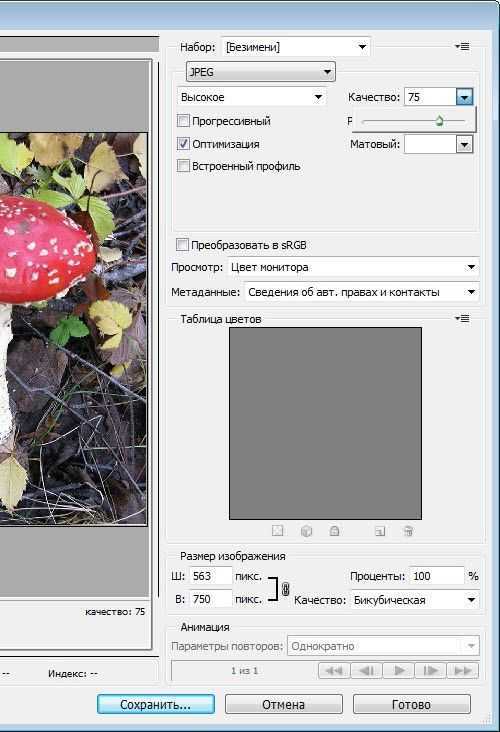
Task: Click the new color icon under color table
Action: [x=380, y=531]
